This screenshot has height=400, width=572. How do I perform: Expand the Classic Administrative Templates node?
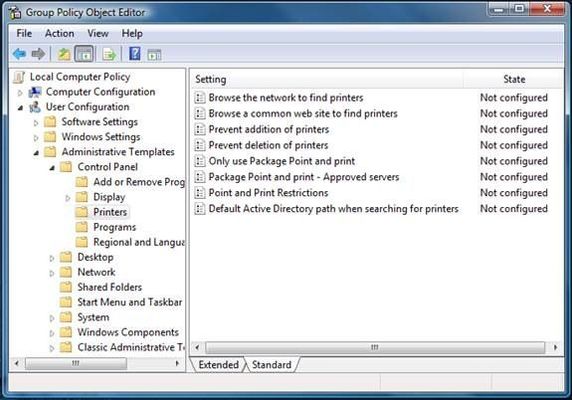tap(52, 348)
